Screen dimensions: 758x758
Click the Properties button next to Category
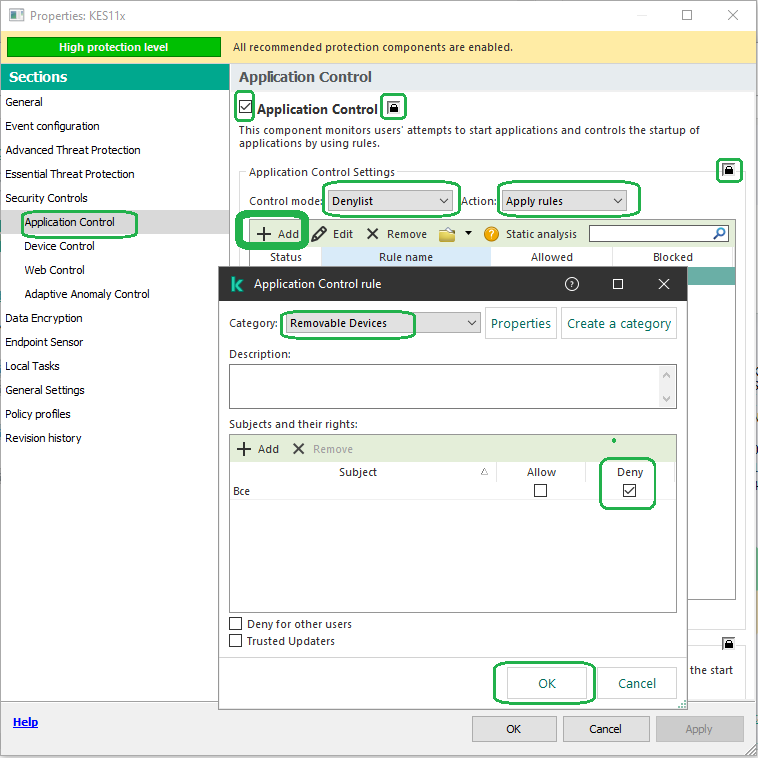coord(521,323)
